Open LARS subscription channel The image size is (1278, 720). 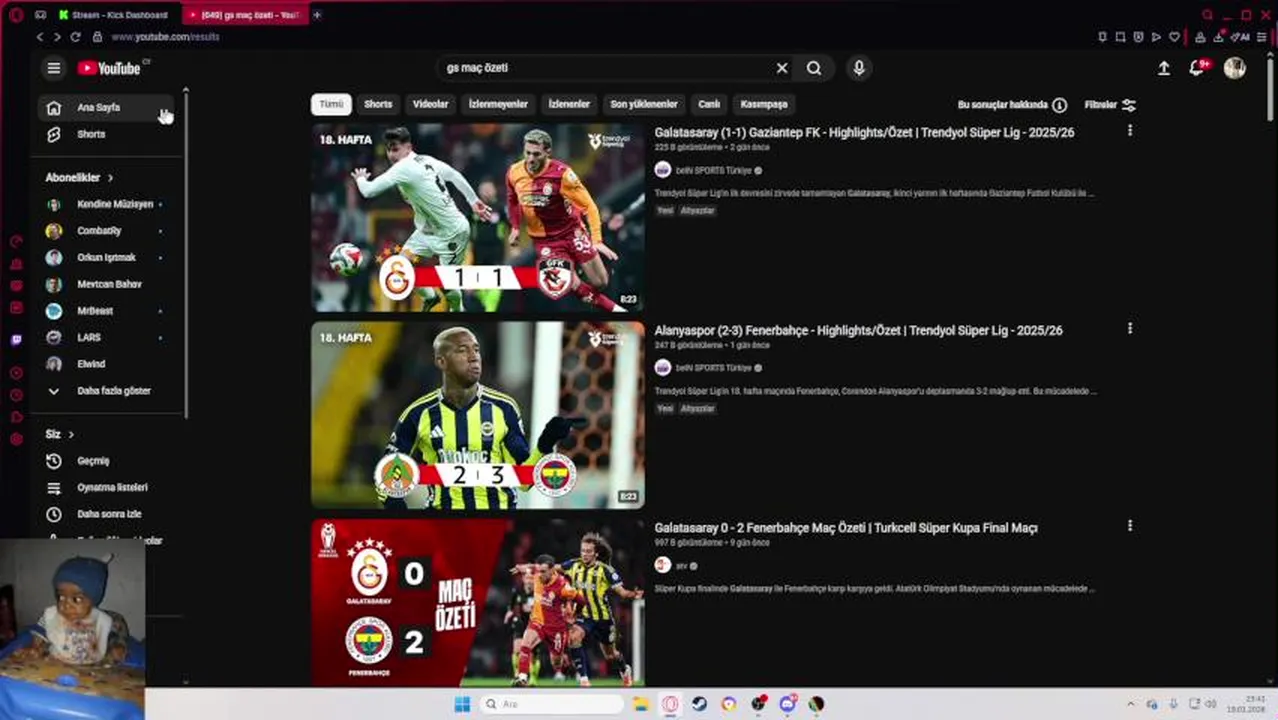point(104,337)
